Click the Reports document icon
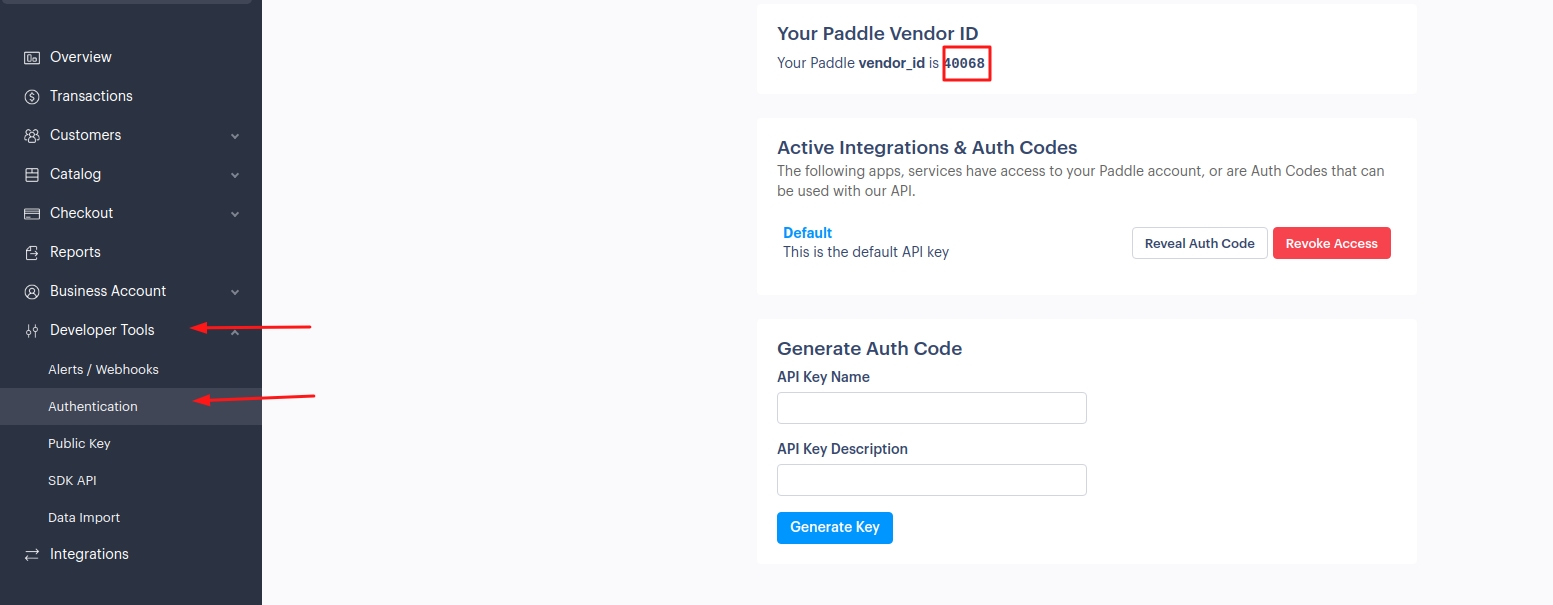 (32, 252)
